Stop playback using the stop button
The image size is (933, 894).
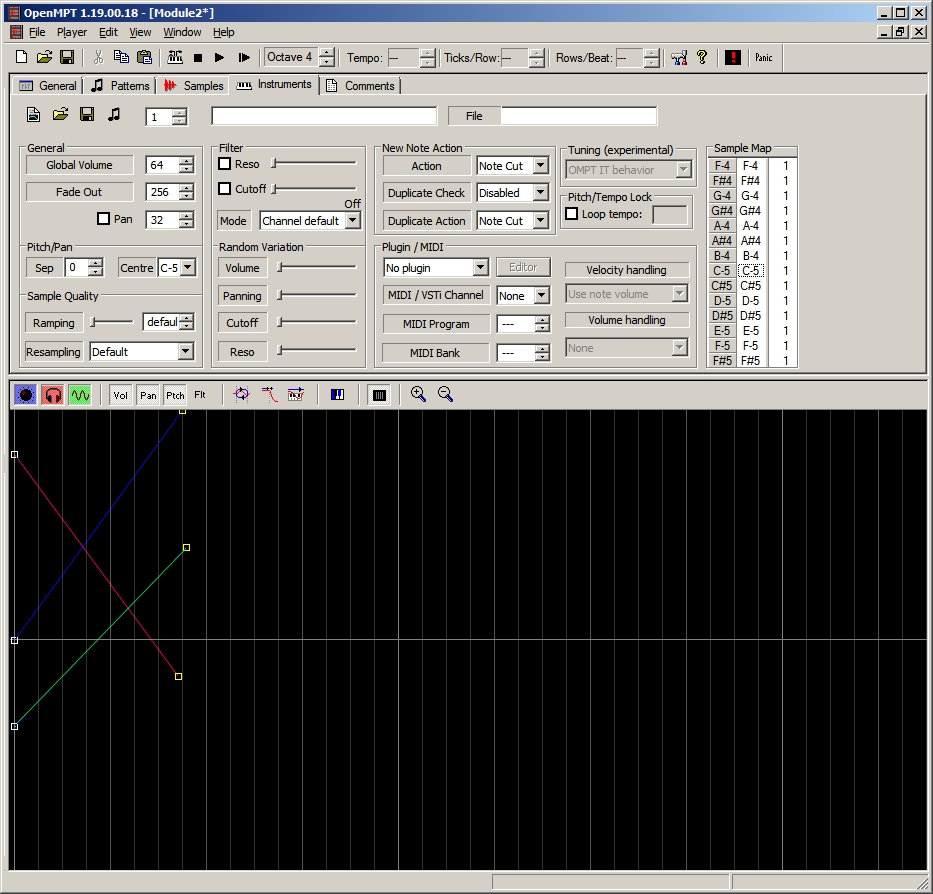[x=198, y=58]
